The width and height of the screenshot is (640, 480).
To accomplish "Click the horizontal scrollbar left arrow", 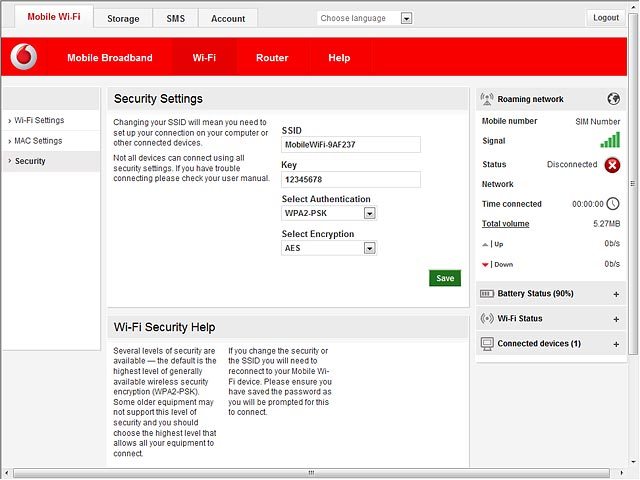I will tap(6, 473).
